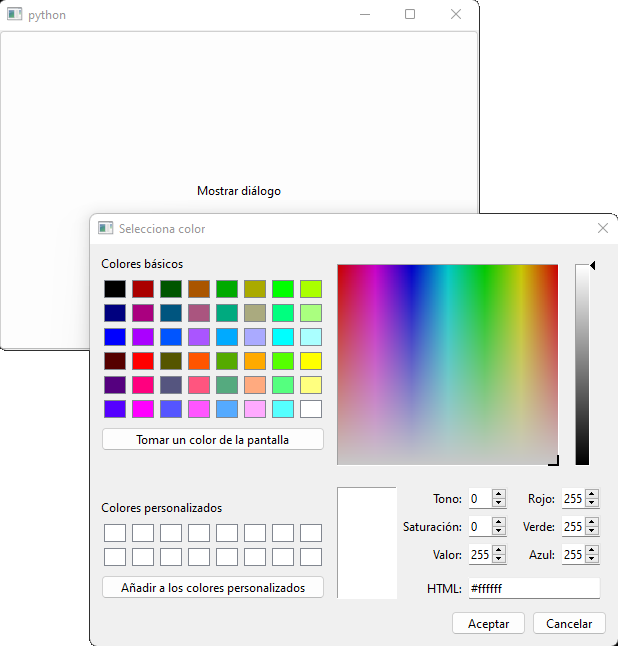Pick the bright magenta swatch in bottom row

click(143, 409)
